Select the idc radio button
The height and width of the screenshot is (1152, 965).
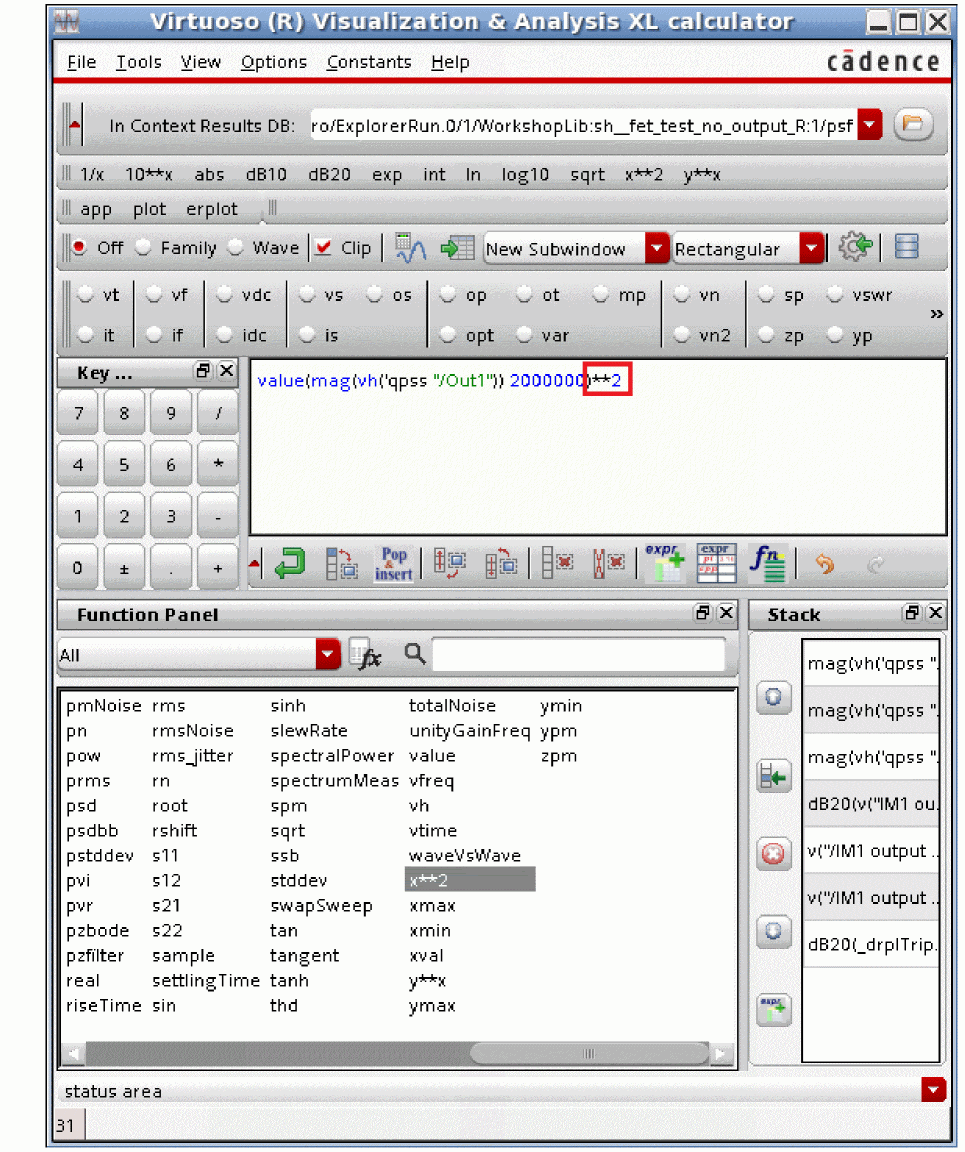(225, 335)
